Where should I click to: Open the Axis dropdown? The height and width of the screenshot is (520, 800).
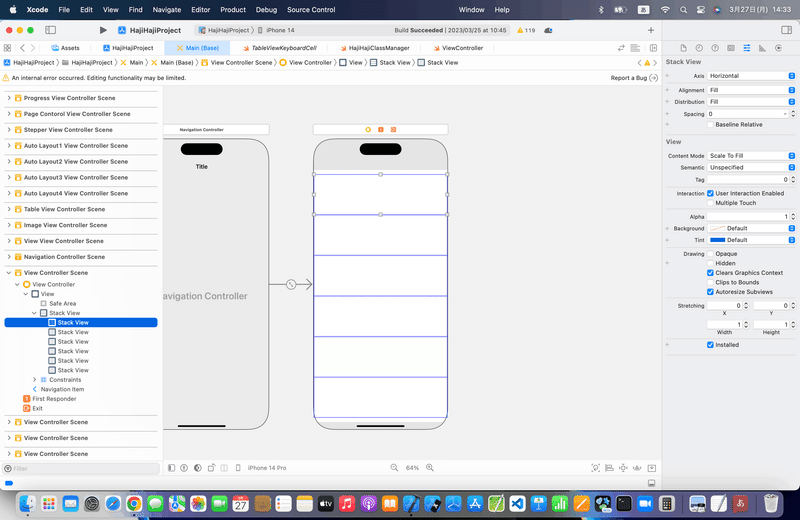click(x=751, y=76)
